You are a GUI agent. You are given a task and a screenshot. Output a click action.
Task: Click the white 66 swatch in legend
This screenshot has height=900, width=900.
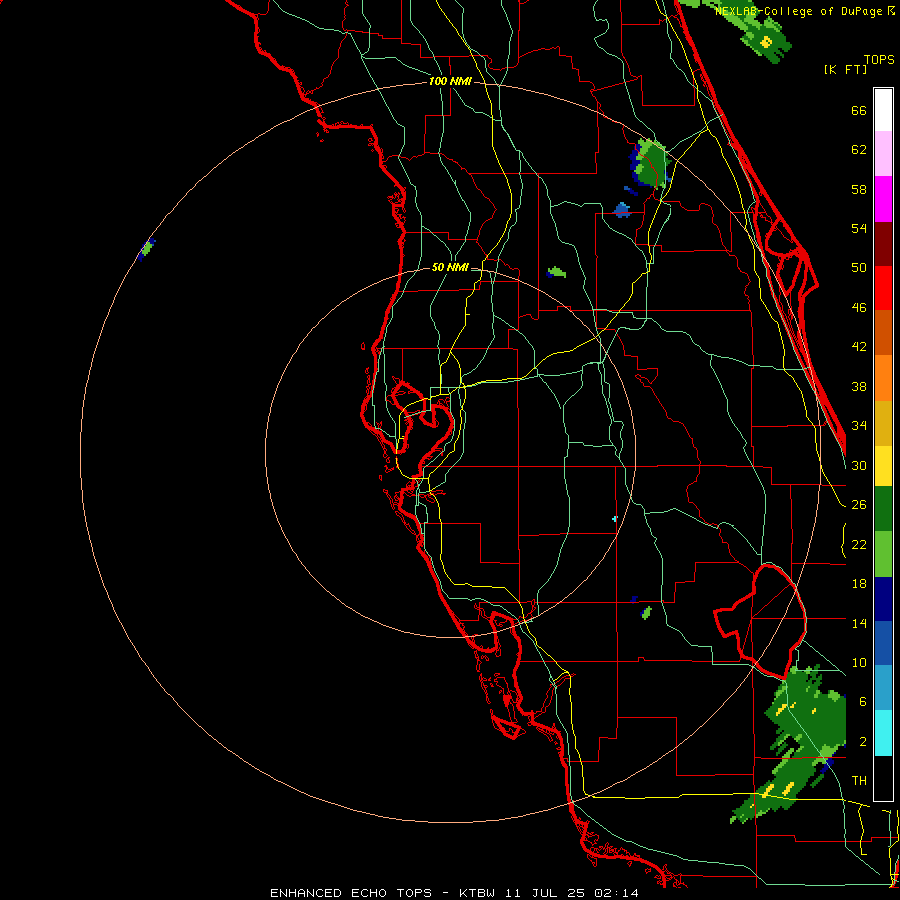[883, 110]
